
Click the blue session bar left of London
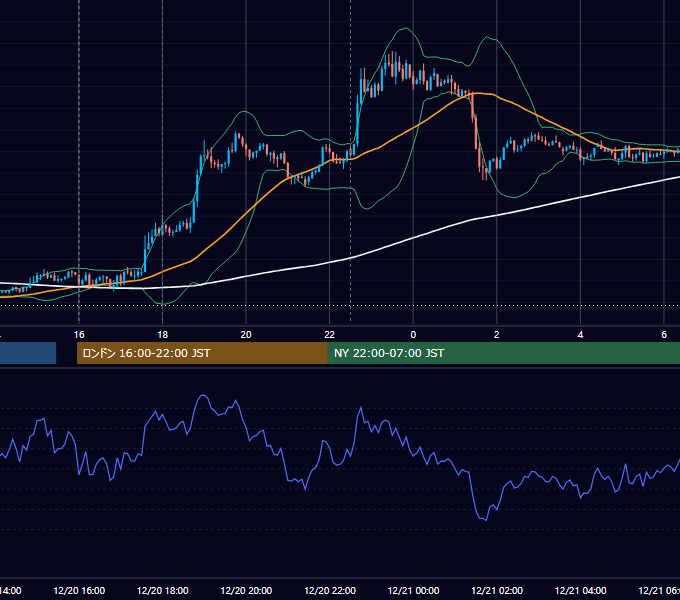point(28,353)
